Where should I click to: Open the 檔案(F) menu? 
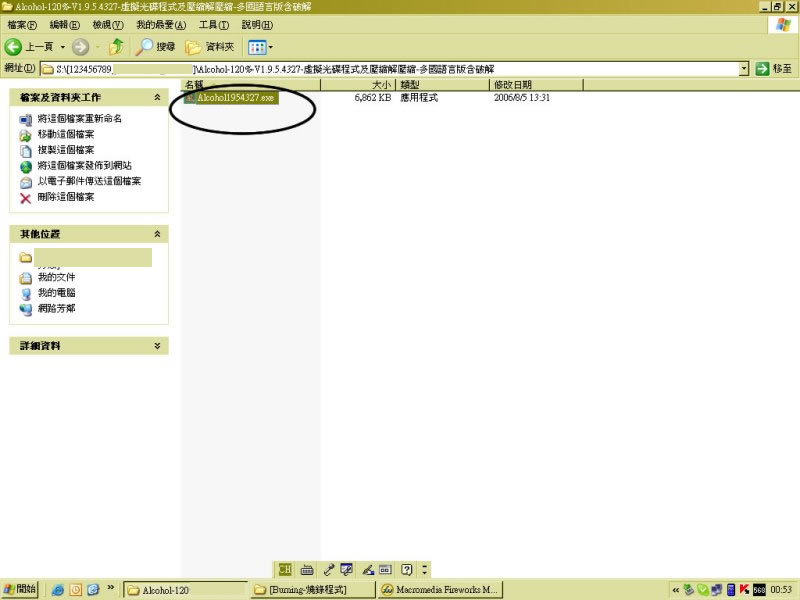coord(22,24)
